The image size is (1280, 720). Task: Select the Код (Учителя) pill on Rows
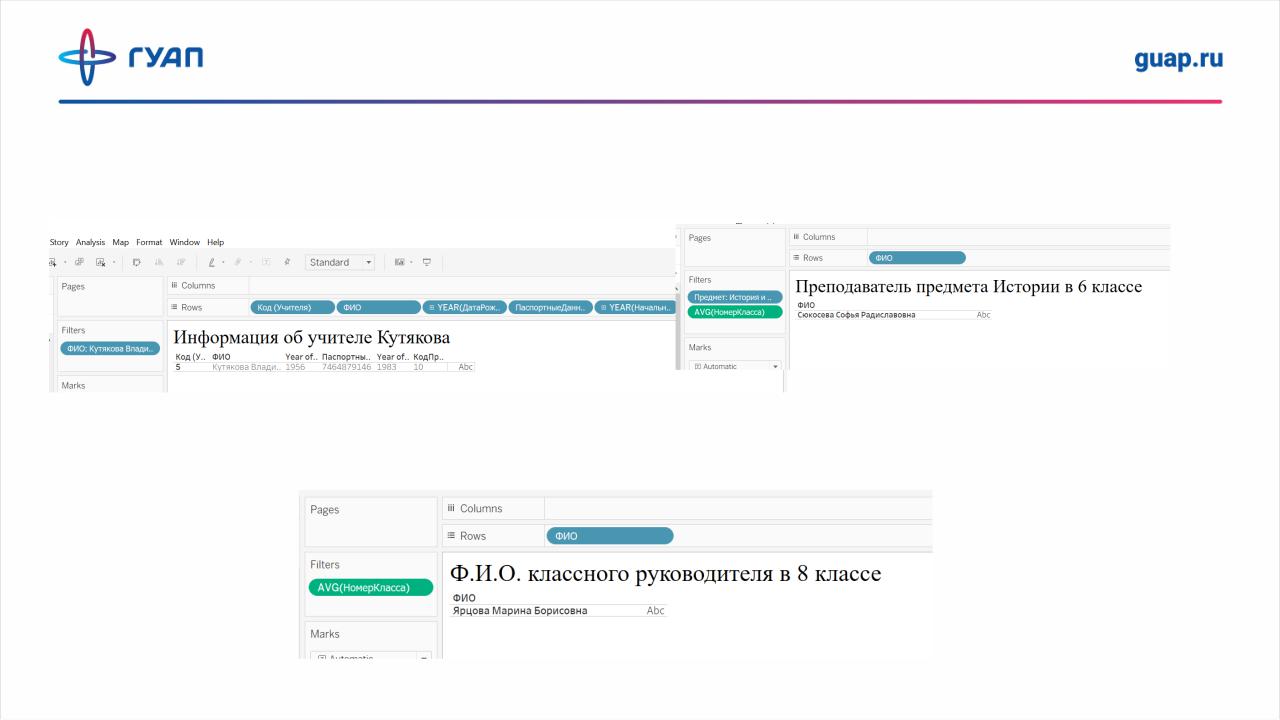pyautogui.click(x=292, y=307)
